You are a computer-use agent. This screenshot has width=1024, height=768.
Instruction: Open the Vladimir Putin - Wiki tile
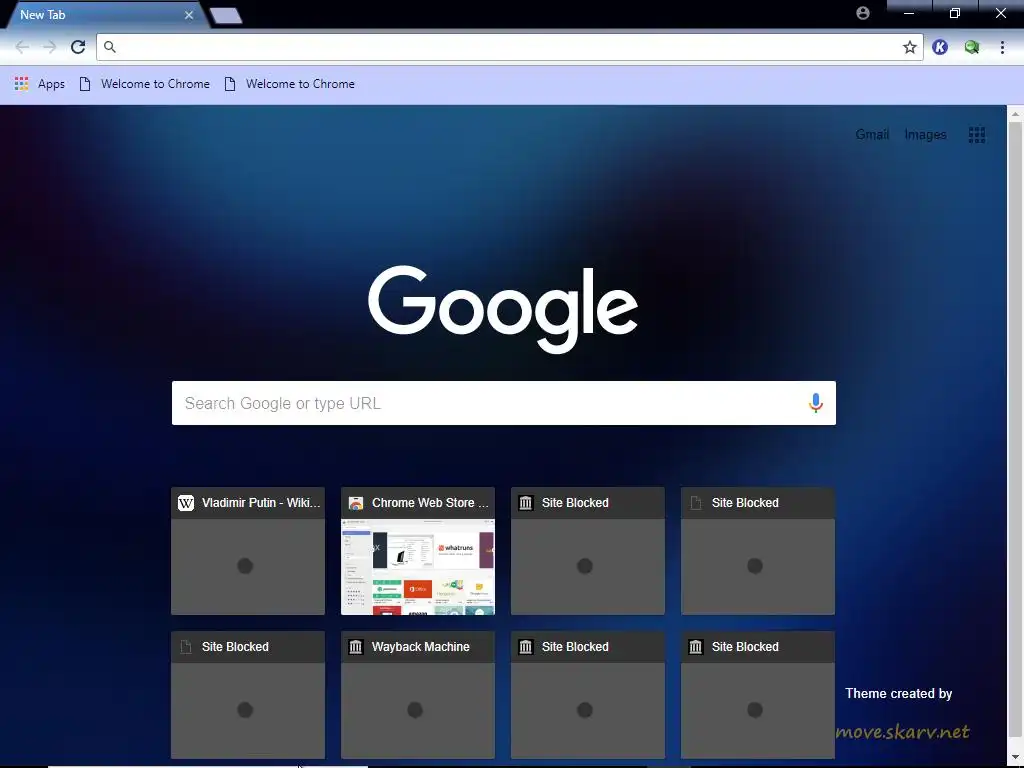tap(248, 551)
